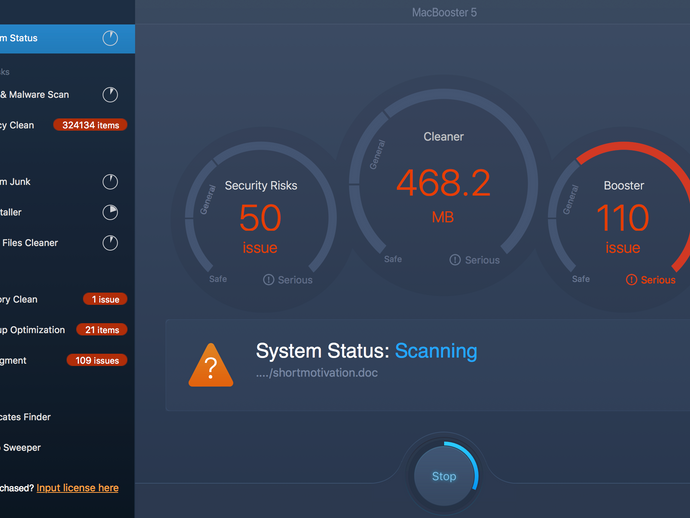
Task: Click the Files Cleaner progress clock icon
Action: coord(110,243)
